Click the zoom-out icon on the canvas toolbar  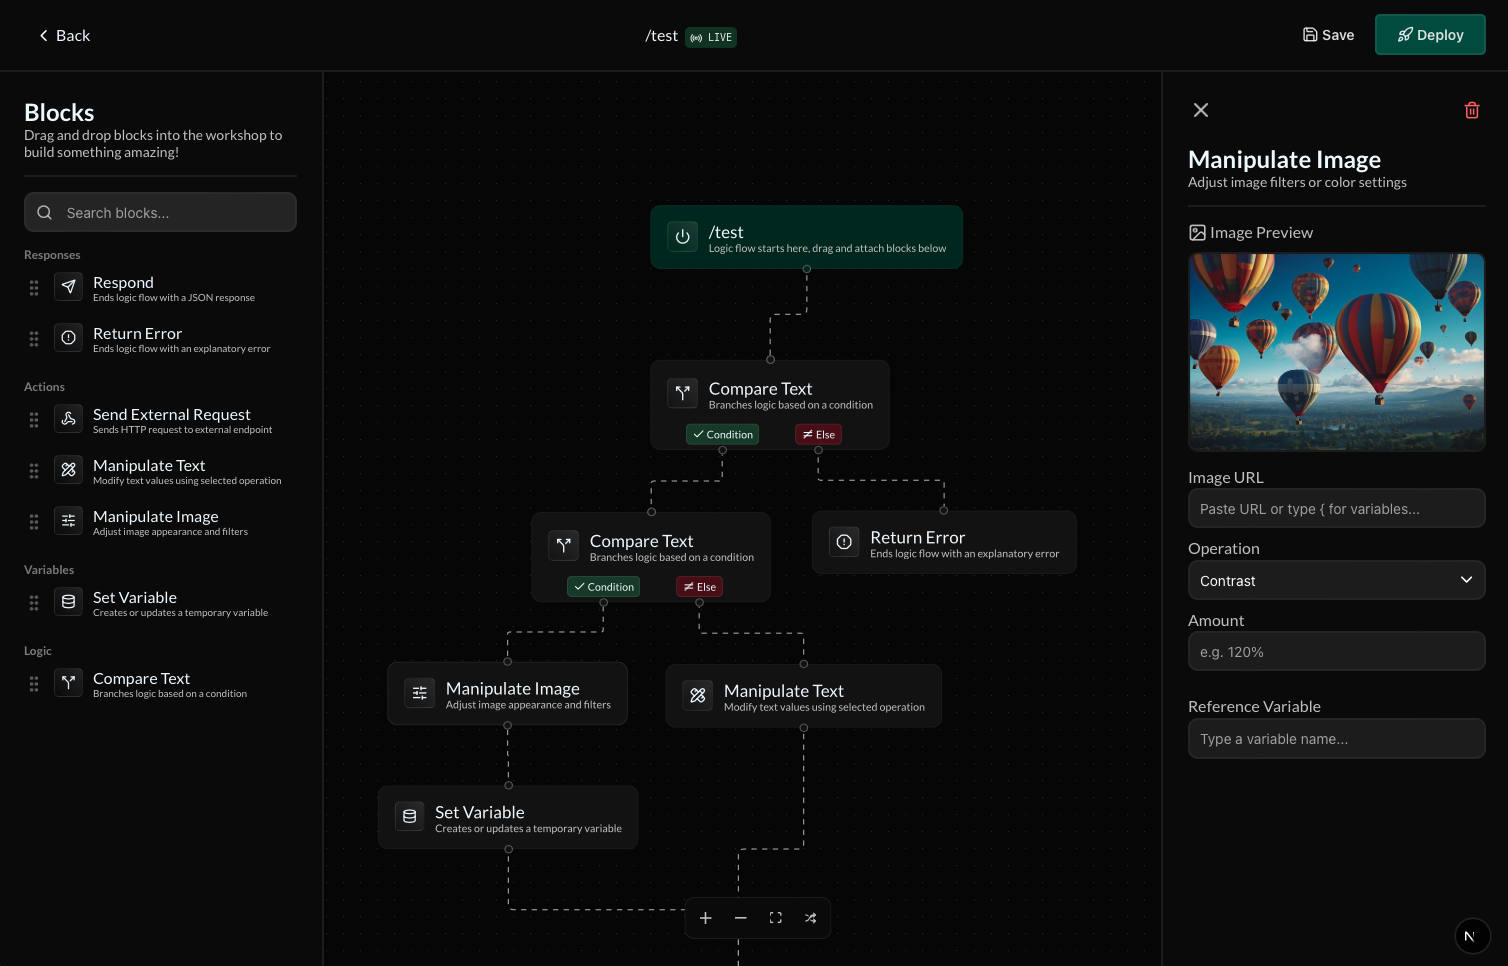(740, 918)
